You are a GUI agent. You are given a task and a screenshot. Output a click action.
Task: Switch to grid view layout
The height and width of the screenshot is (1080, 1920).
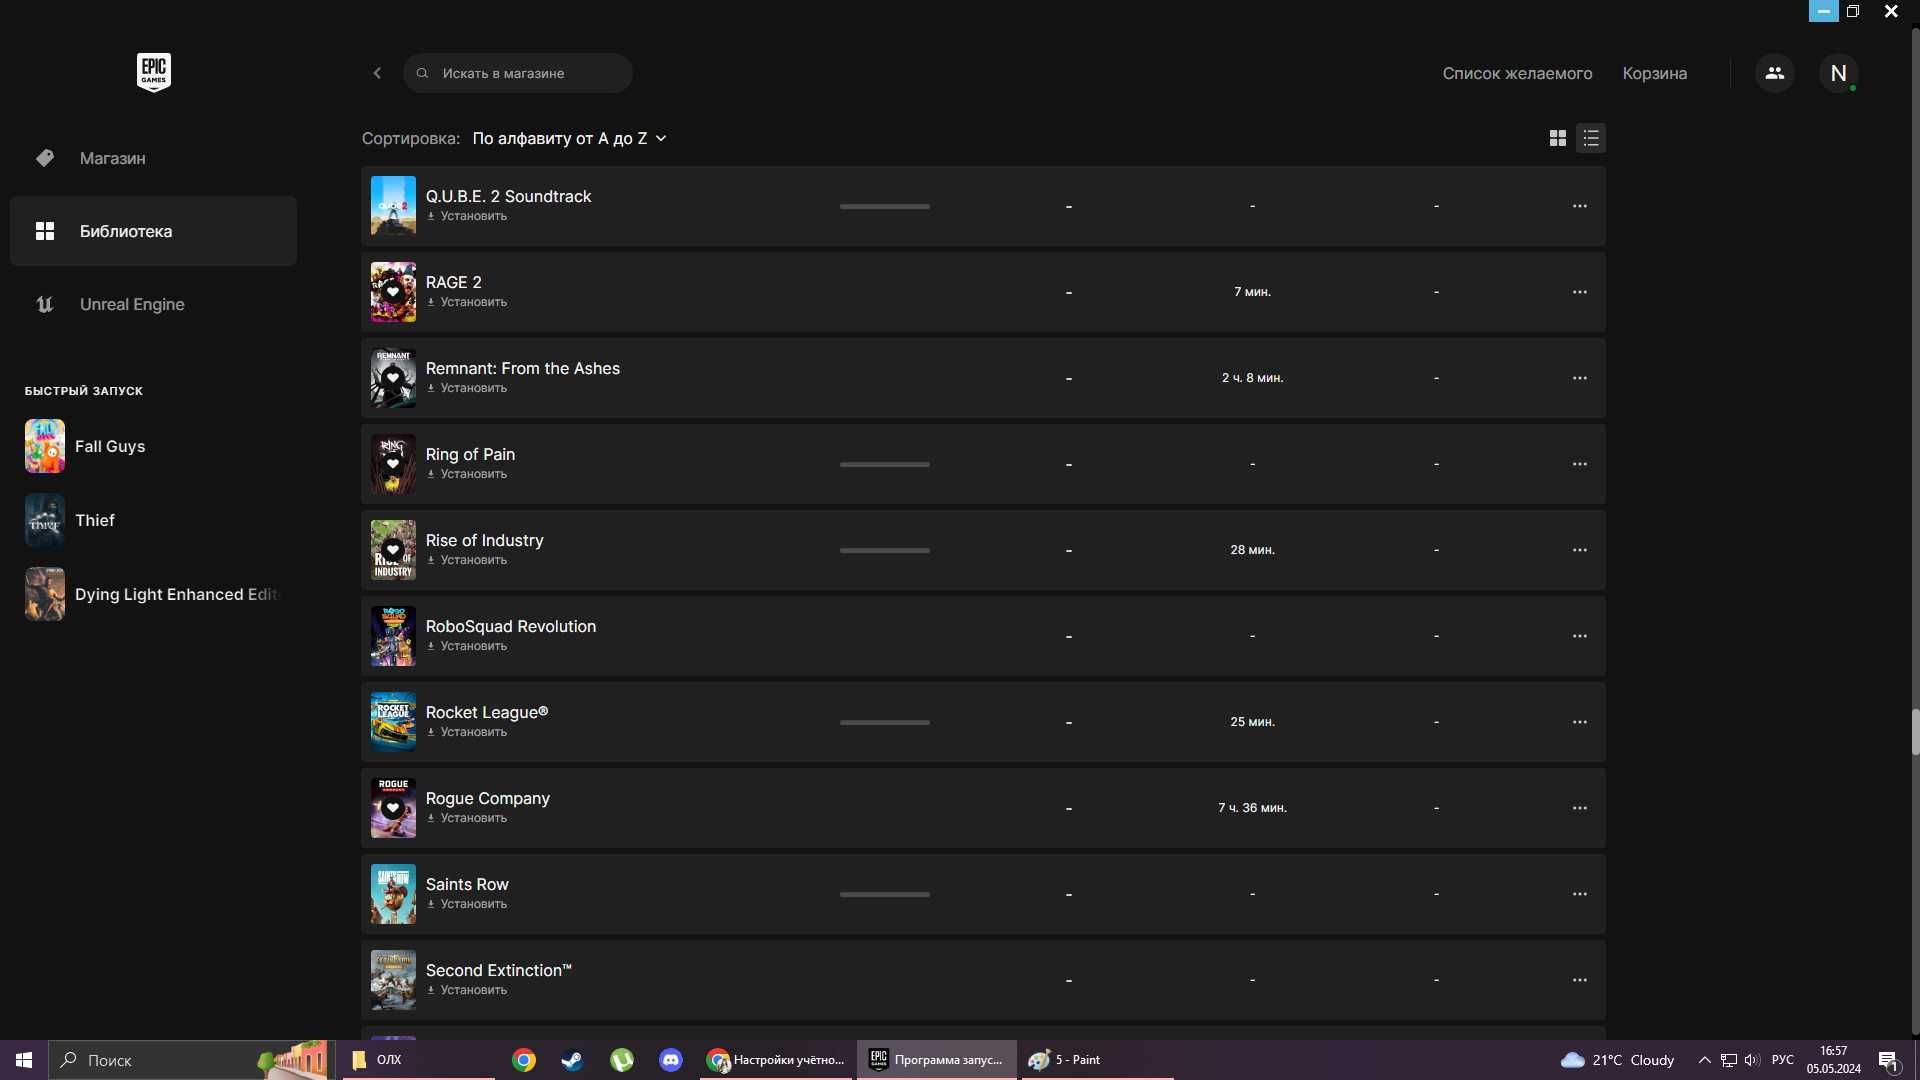1557,138
